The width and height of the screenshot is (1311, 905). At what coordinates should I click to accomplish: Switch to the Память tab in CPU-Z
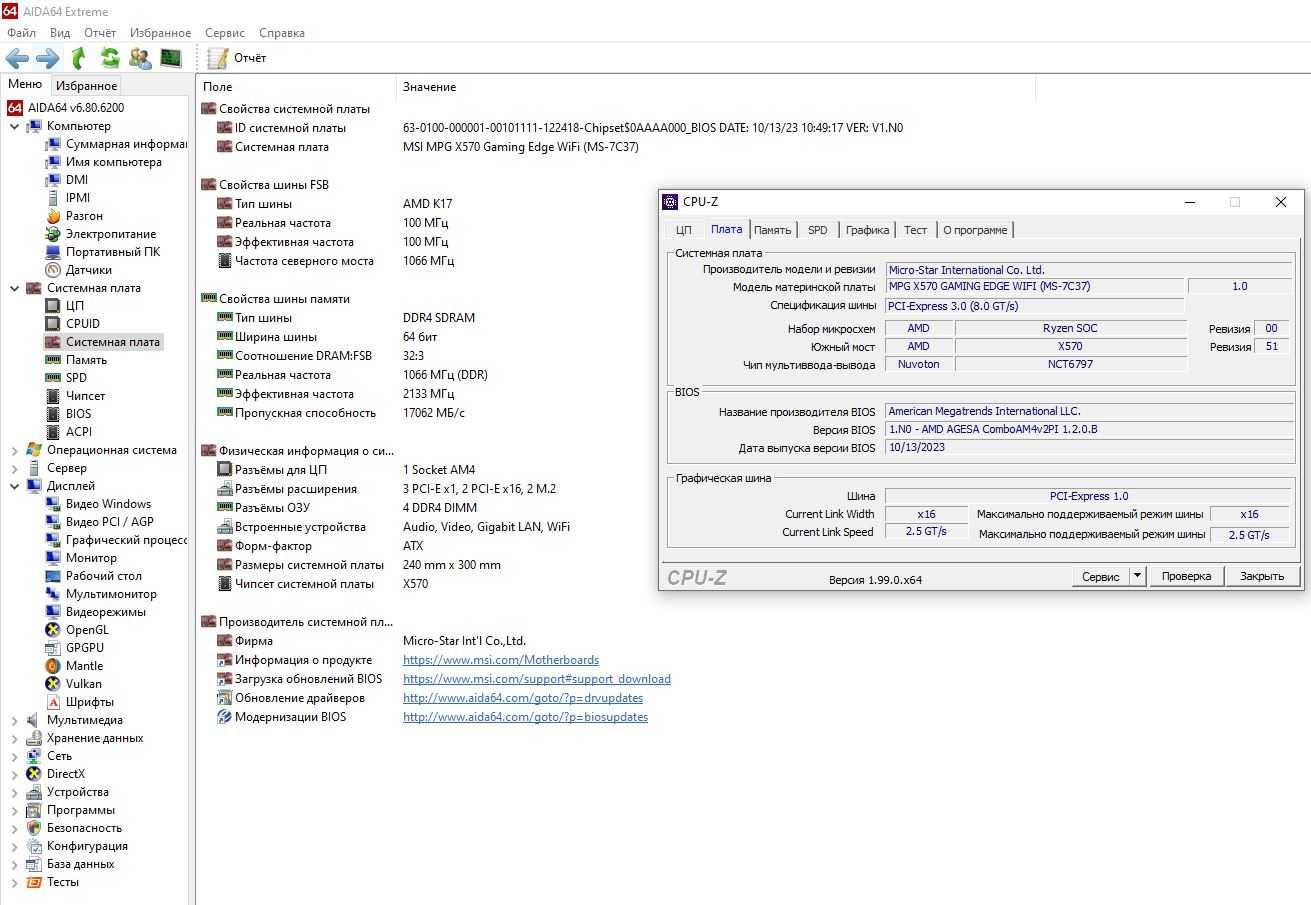pos(773,230)
